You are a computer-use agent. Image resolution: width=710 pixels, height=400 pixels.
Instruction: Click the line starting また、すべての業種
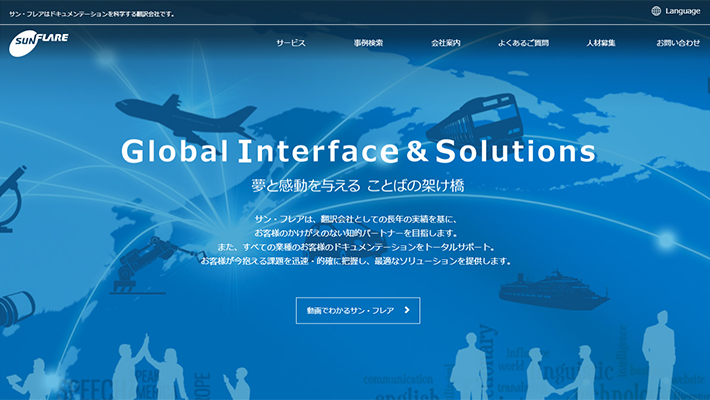(356, 247)
